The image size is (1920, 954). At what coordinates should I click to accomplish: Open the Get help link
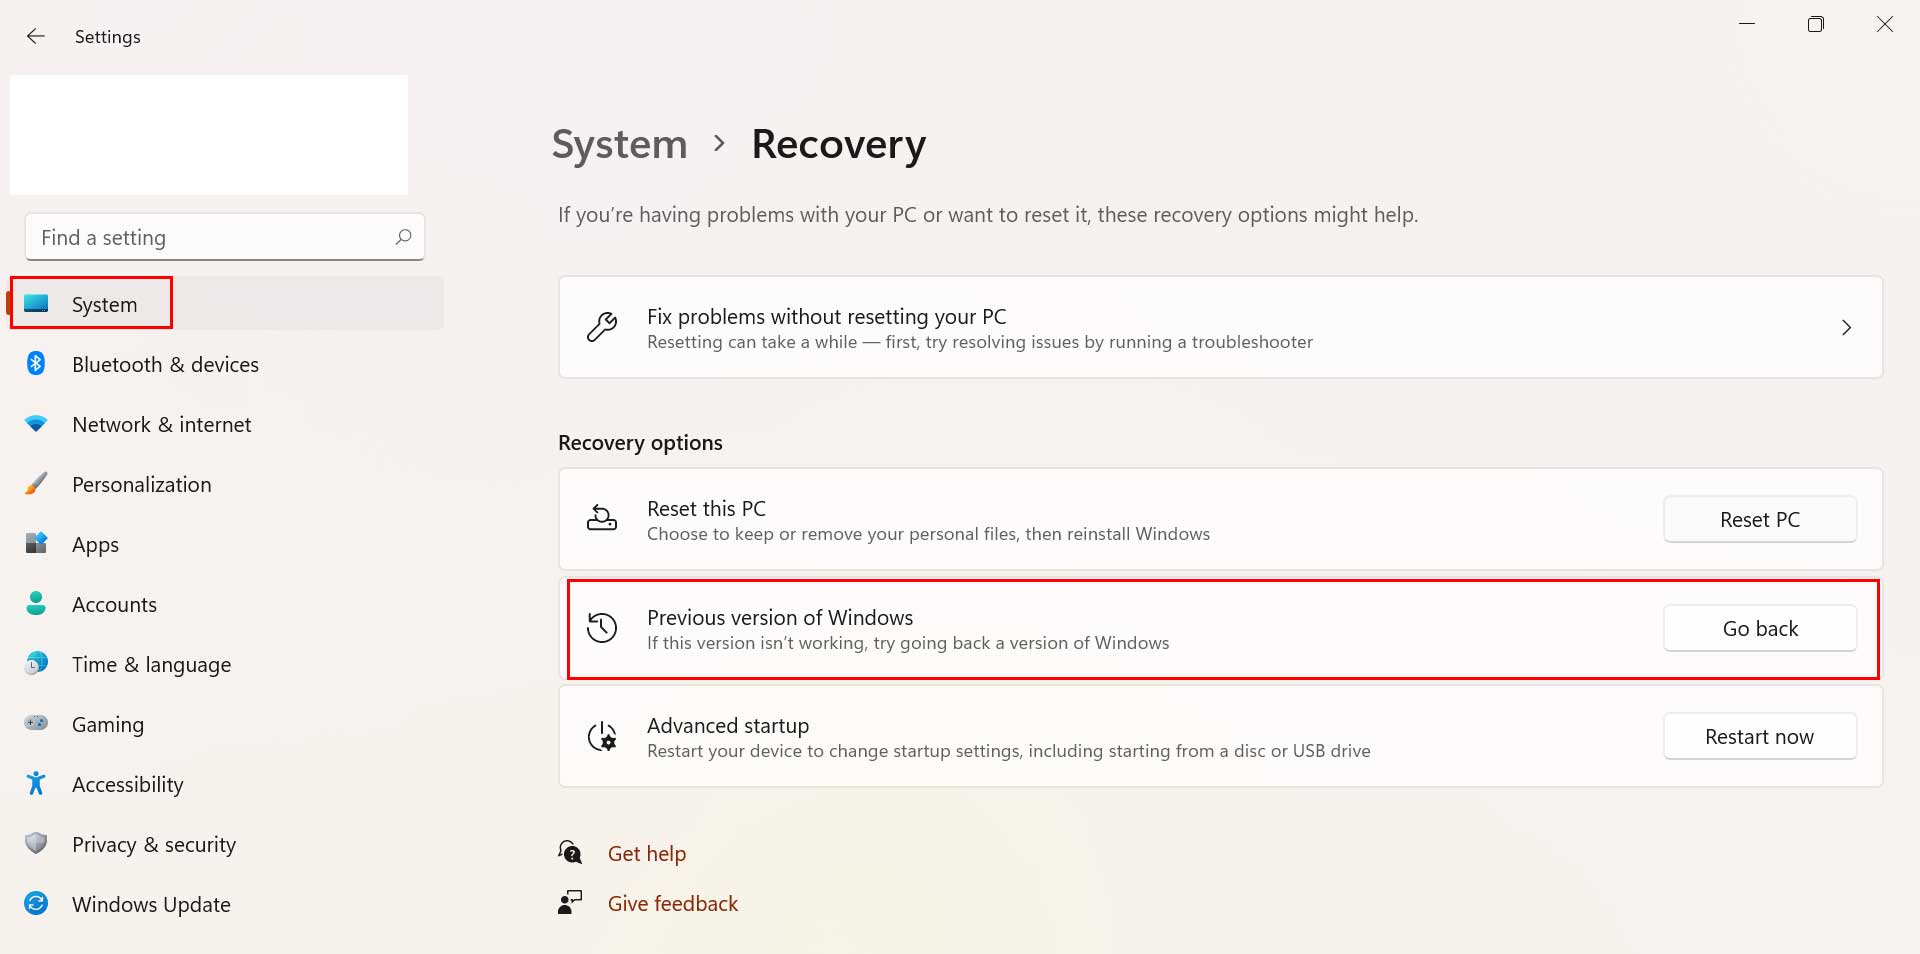[646, 853]
